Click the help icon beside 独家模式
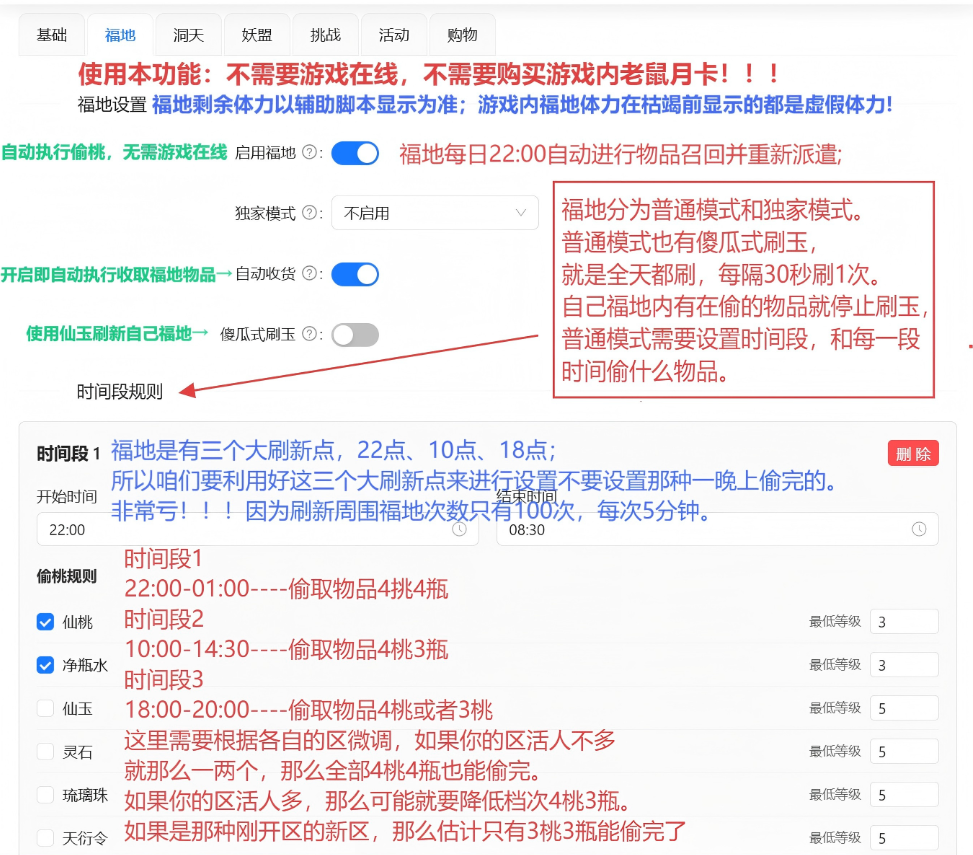 coord(308,213)
